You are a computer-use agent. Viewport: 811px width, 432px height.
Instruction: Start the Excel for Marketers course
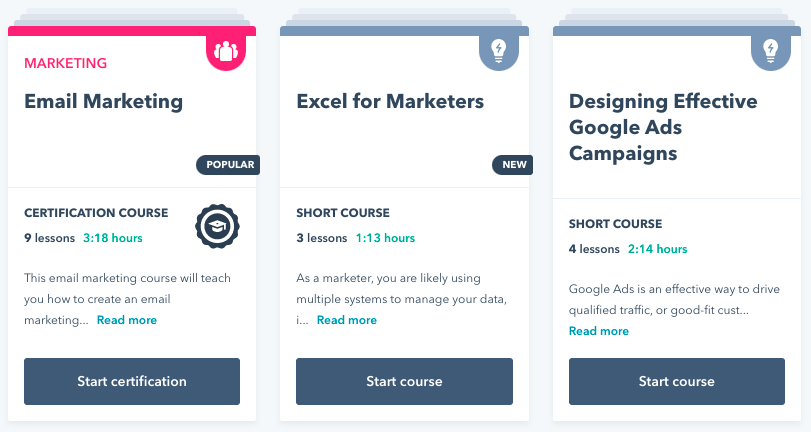404,381
